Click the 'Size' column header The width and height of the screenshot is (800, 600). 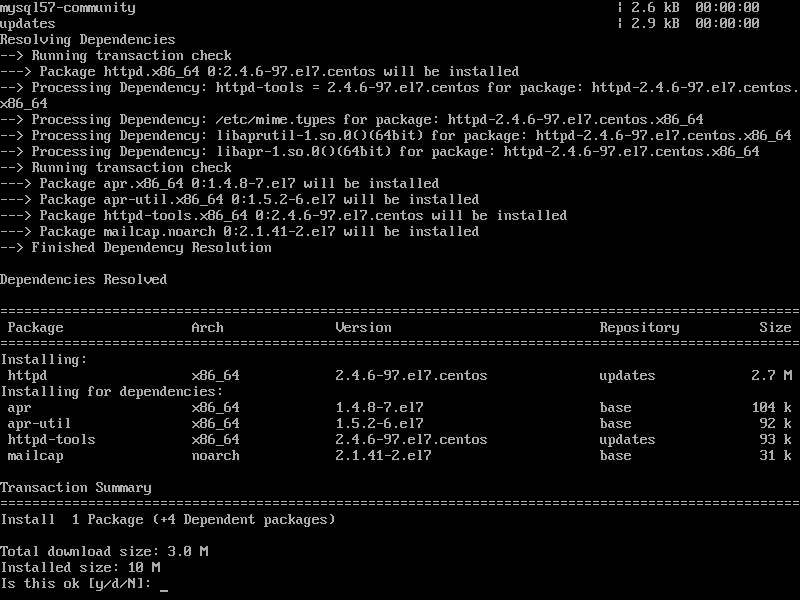point(775,328)
